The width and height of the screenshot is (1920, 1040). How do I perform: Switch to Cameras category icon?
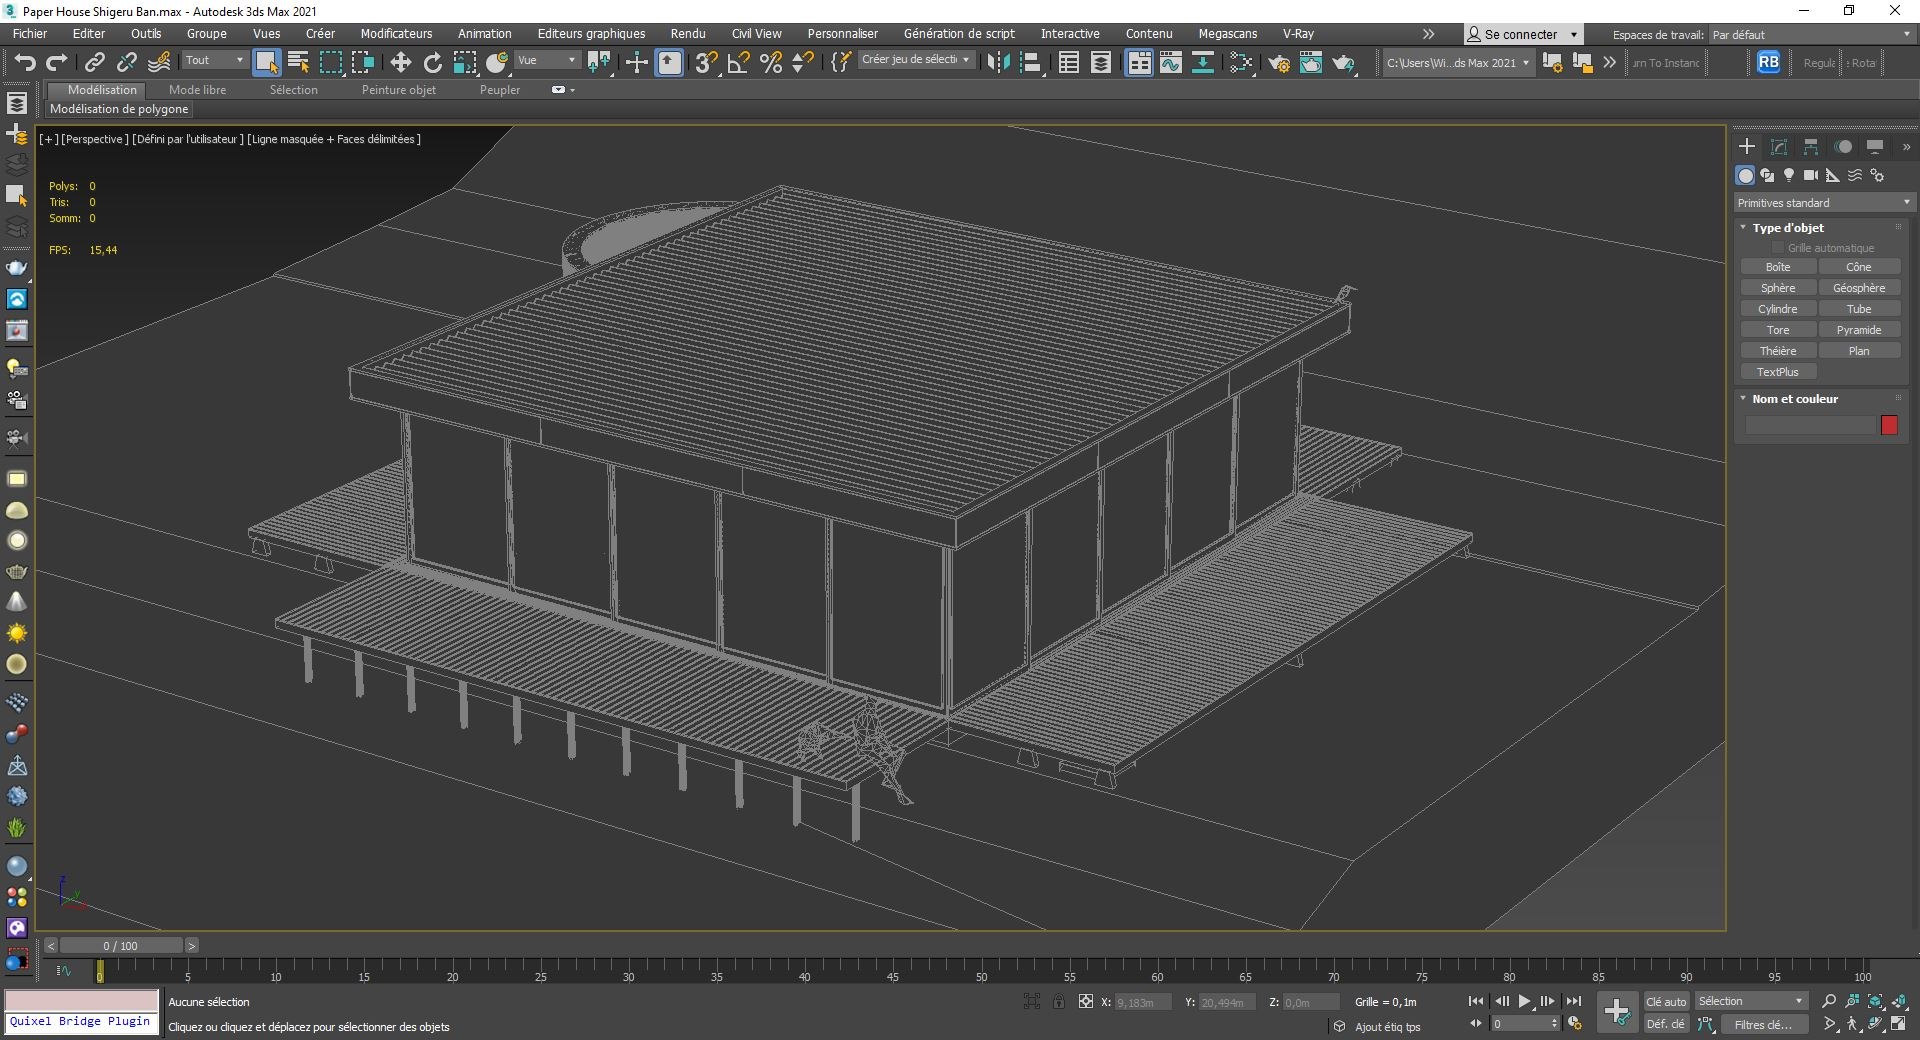click(1811, 175)
